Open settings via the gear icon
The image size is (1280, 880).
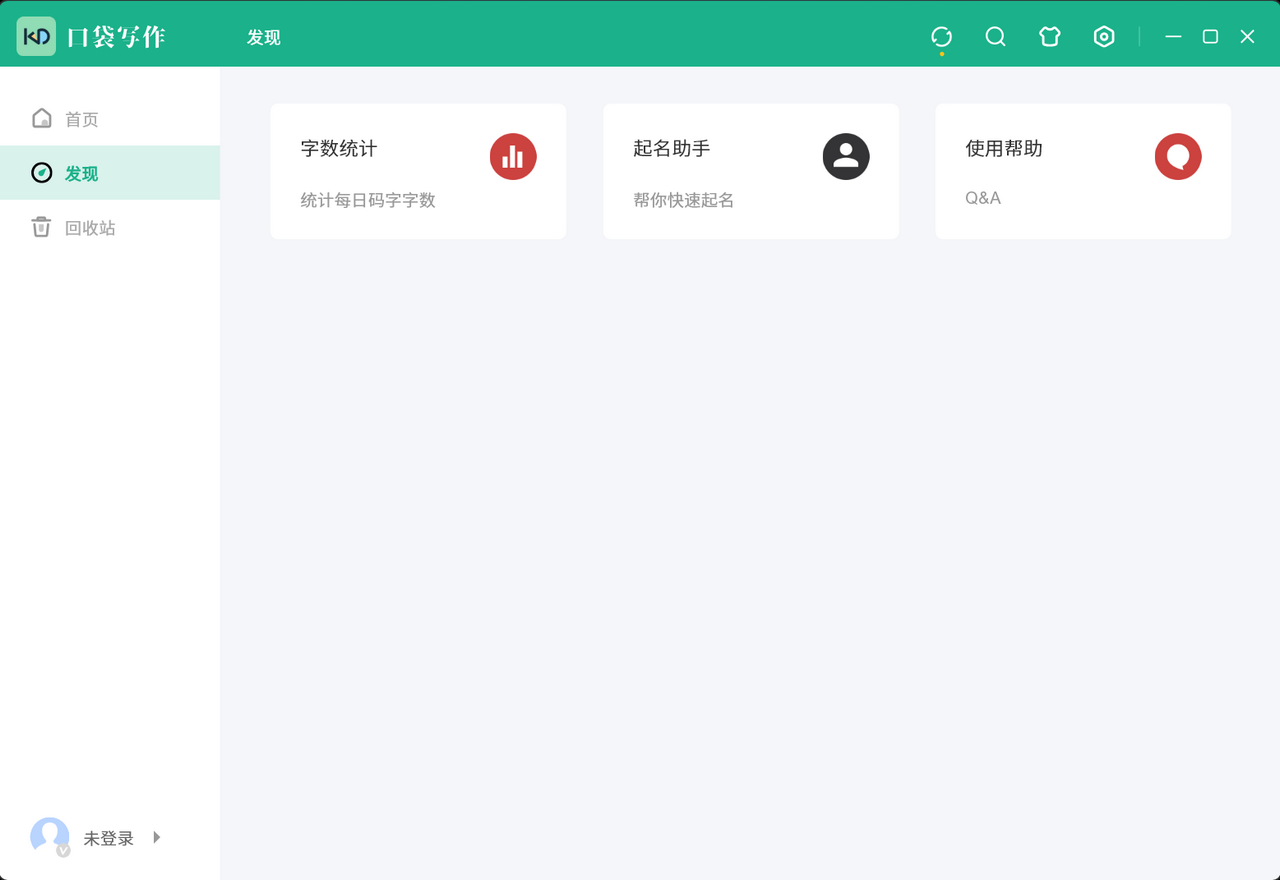[x=1104, y=36]
